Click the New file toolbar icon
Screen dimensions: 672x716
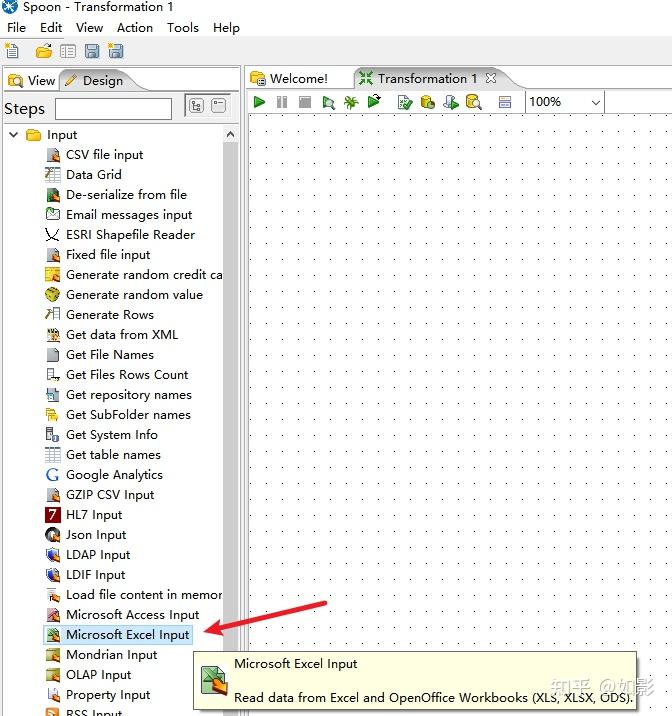pos(12,51)
